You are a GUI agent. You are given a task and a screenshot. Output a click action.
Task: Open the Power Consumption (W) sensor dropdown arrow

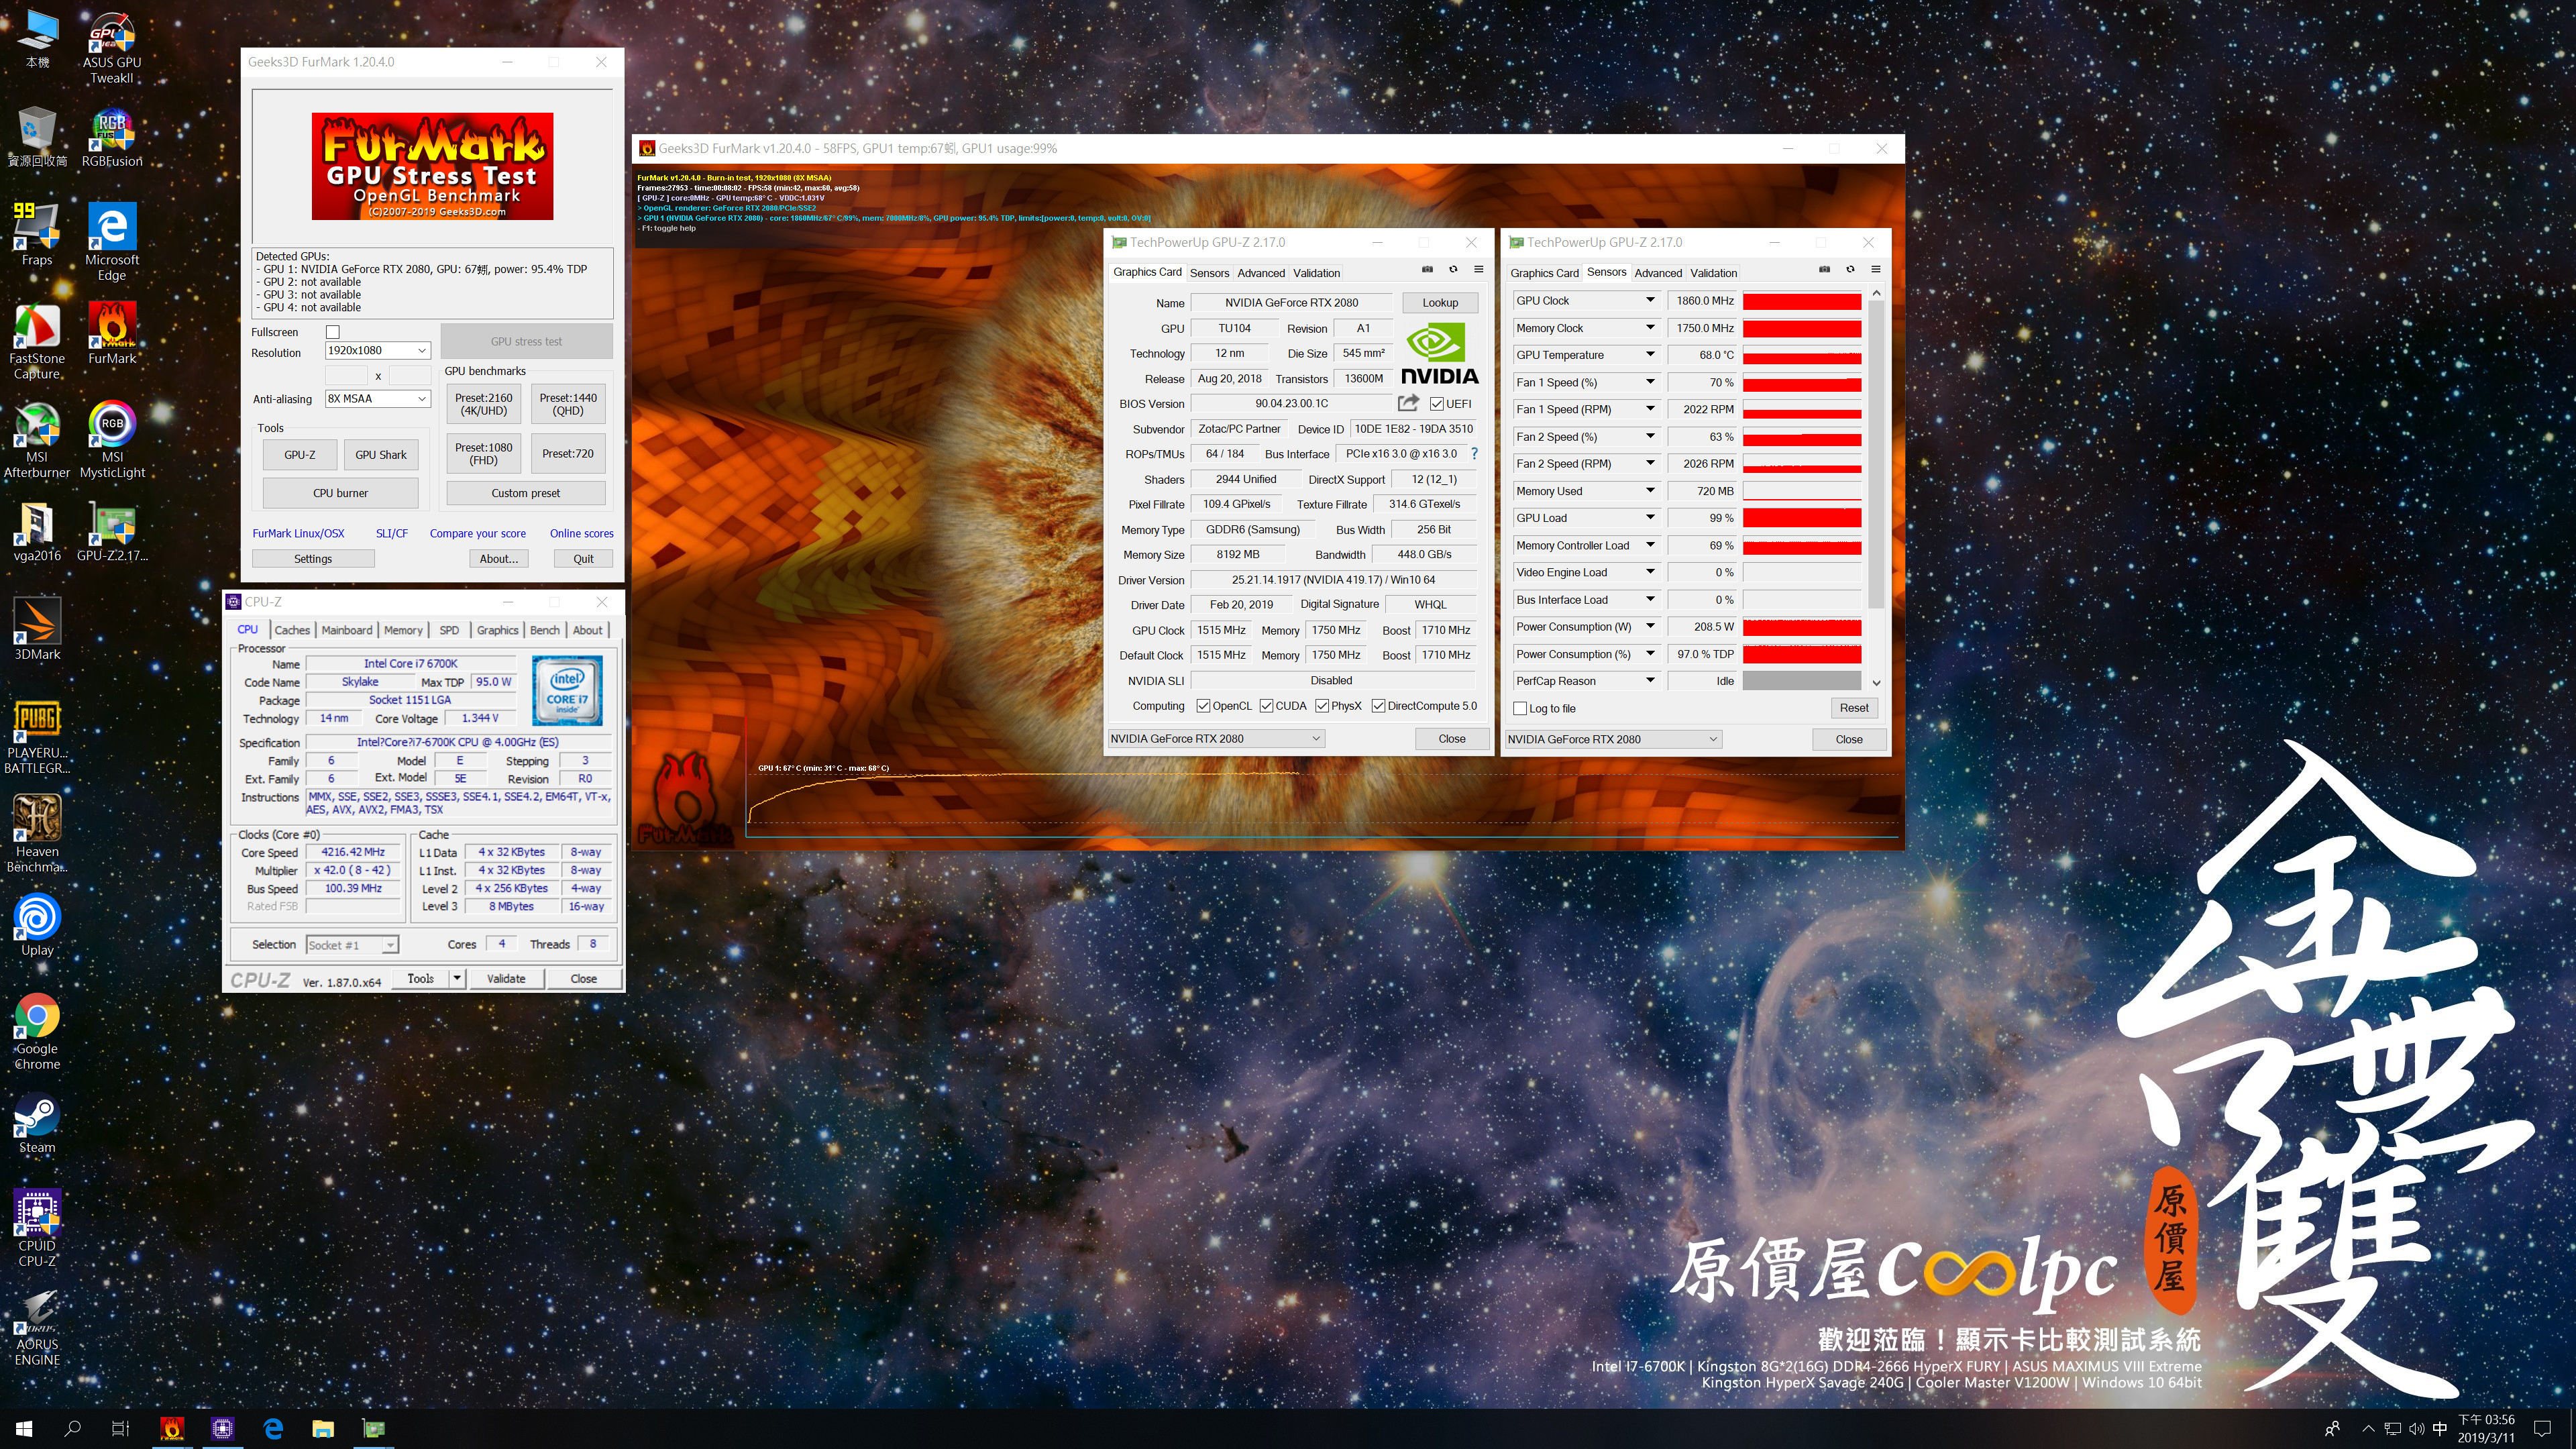coord(1650,627)
